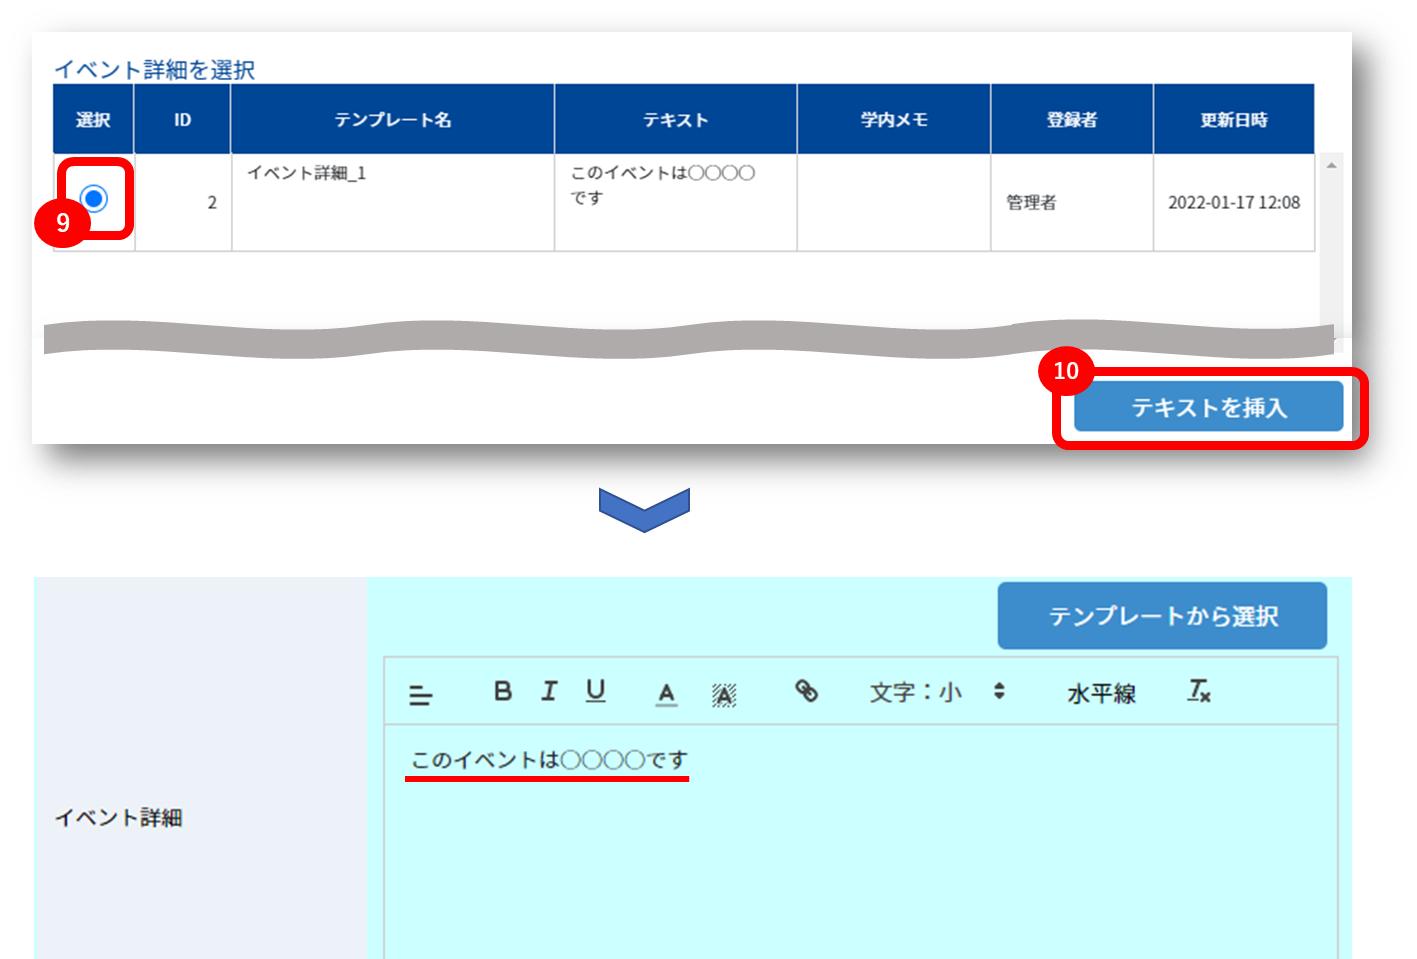Open the text background color picker
Viewport: 1417px width, 959px height.
point(724,695)
